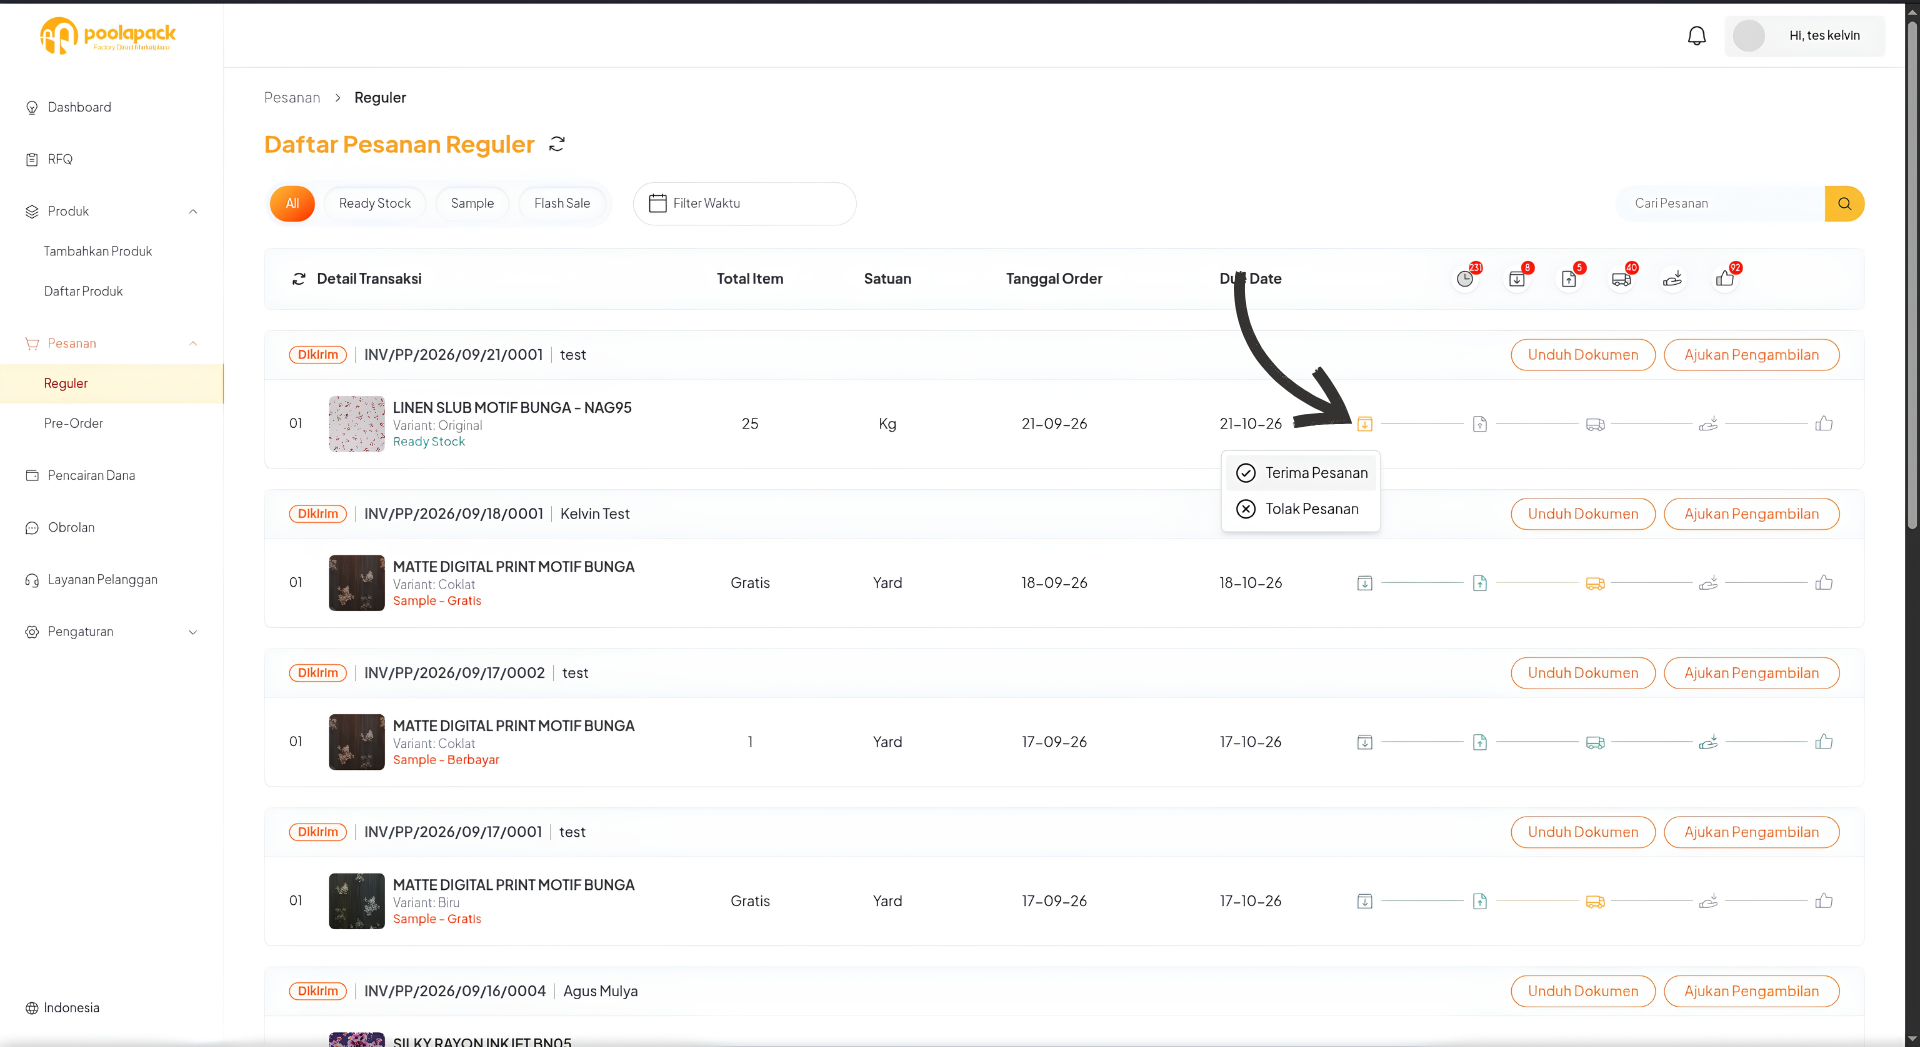The width and height of the screenshot is (1920, 1047).
Task: Click Ajukan Pengambilan for Agus Mulya order
Action: click(1751, 991)
